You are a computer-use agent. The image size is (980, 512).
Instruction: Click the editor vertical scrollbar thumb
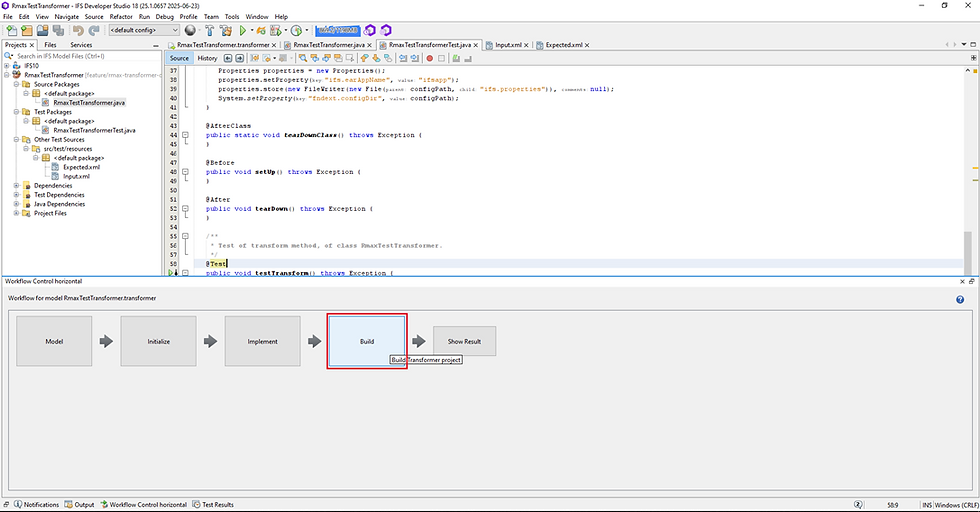click(968, 253)
